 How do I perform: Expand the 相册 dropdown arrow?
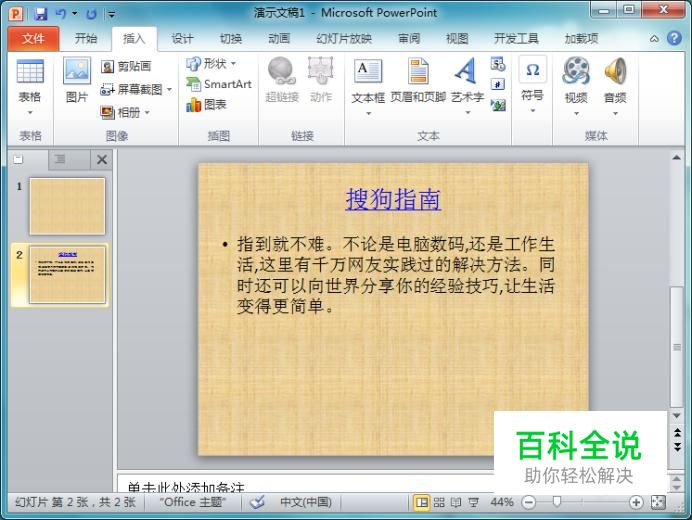tap(147, 113)
